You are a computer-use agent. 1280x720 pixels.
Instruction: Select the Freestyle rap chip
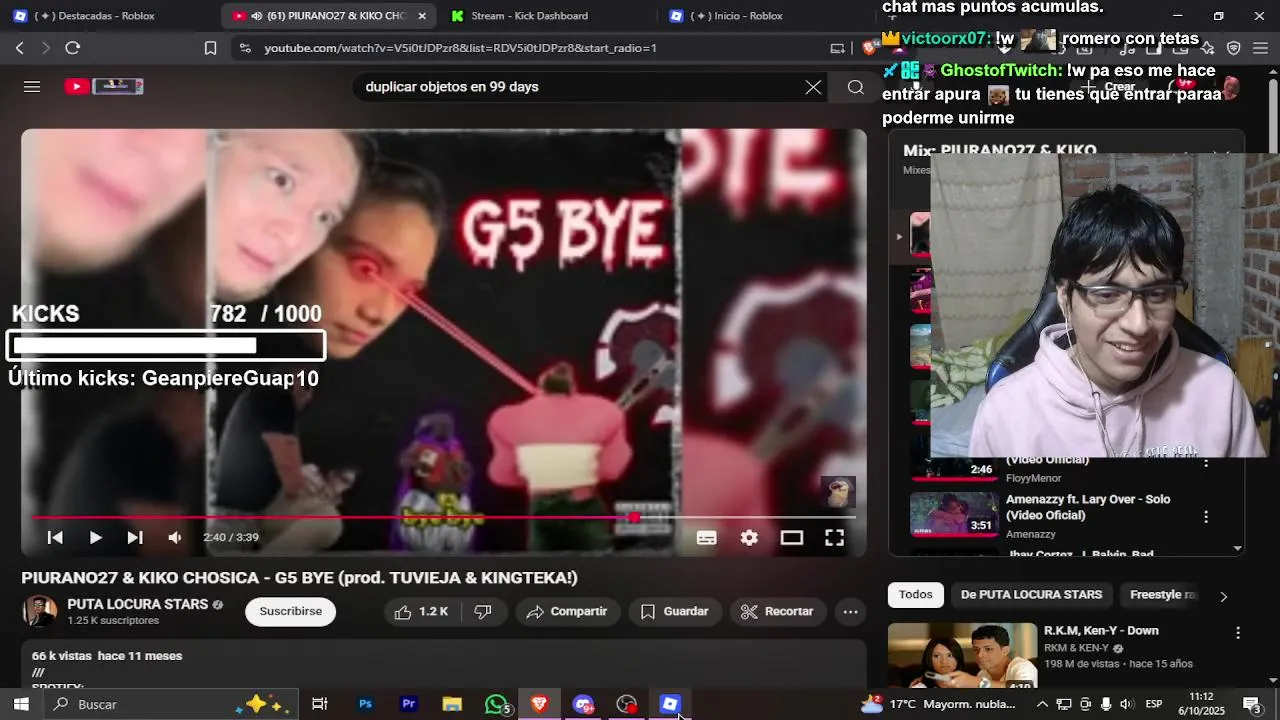(x=1162, y=595)
